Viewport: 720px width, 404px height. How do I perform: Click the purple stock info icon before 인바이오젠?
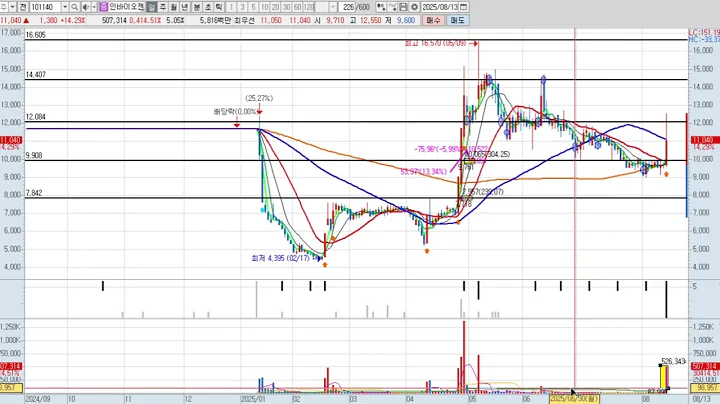coord(104,7)
